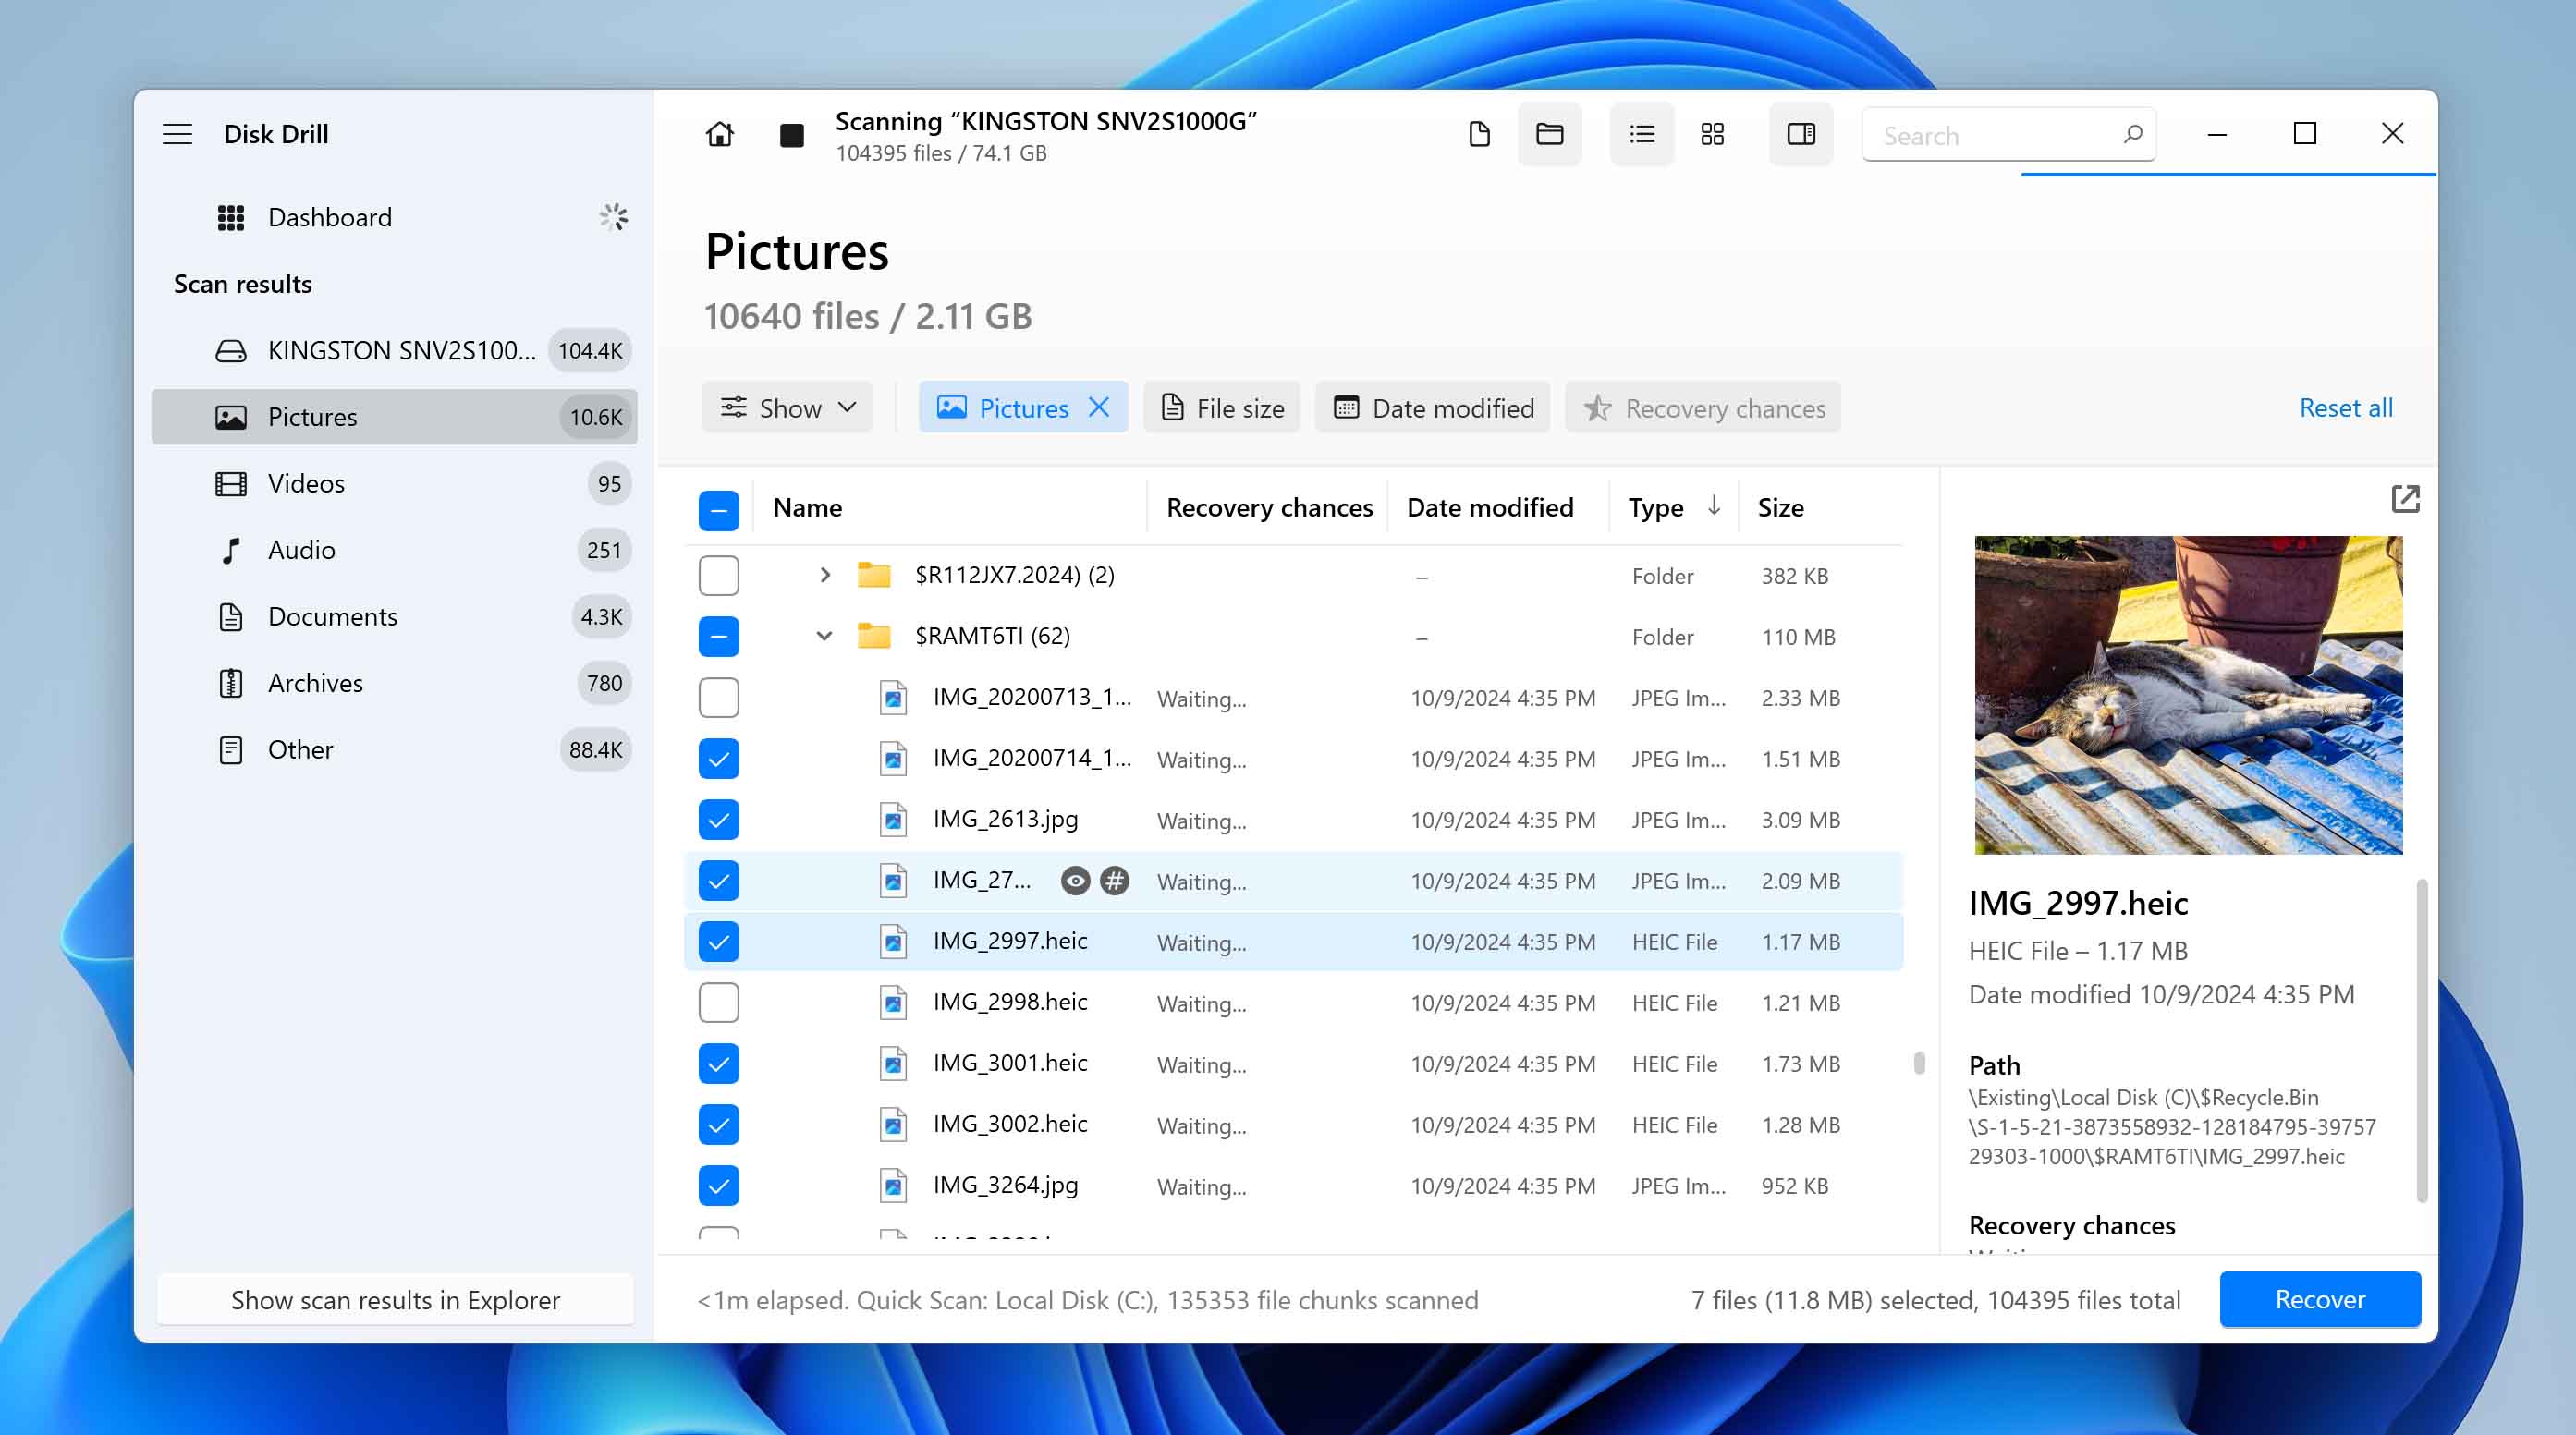Click IMG_2997.heic preview thumbnail
Viewport: 2576px width, 1435px height.
(2186, 695)
